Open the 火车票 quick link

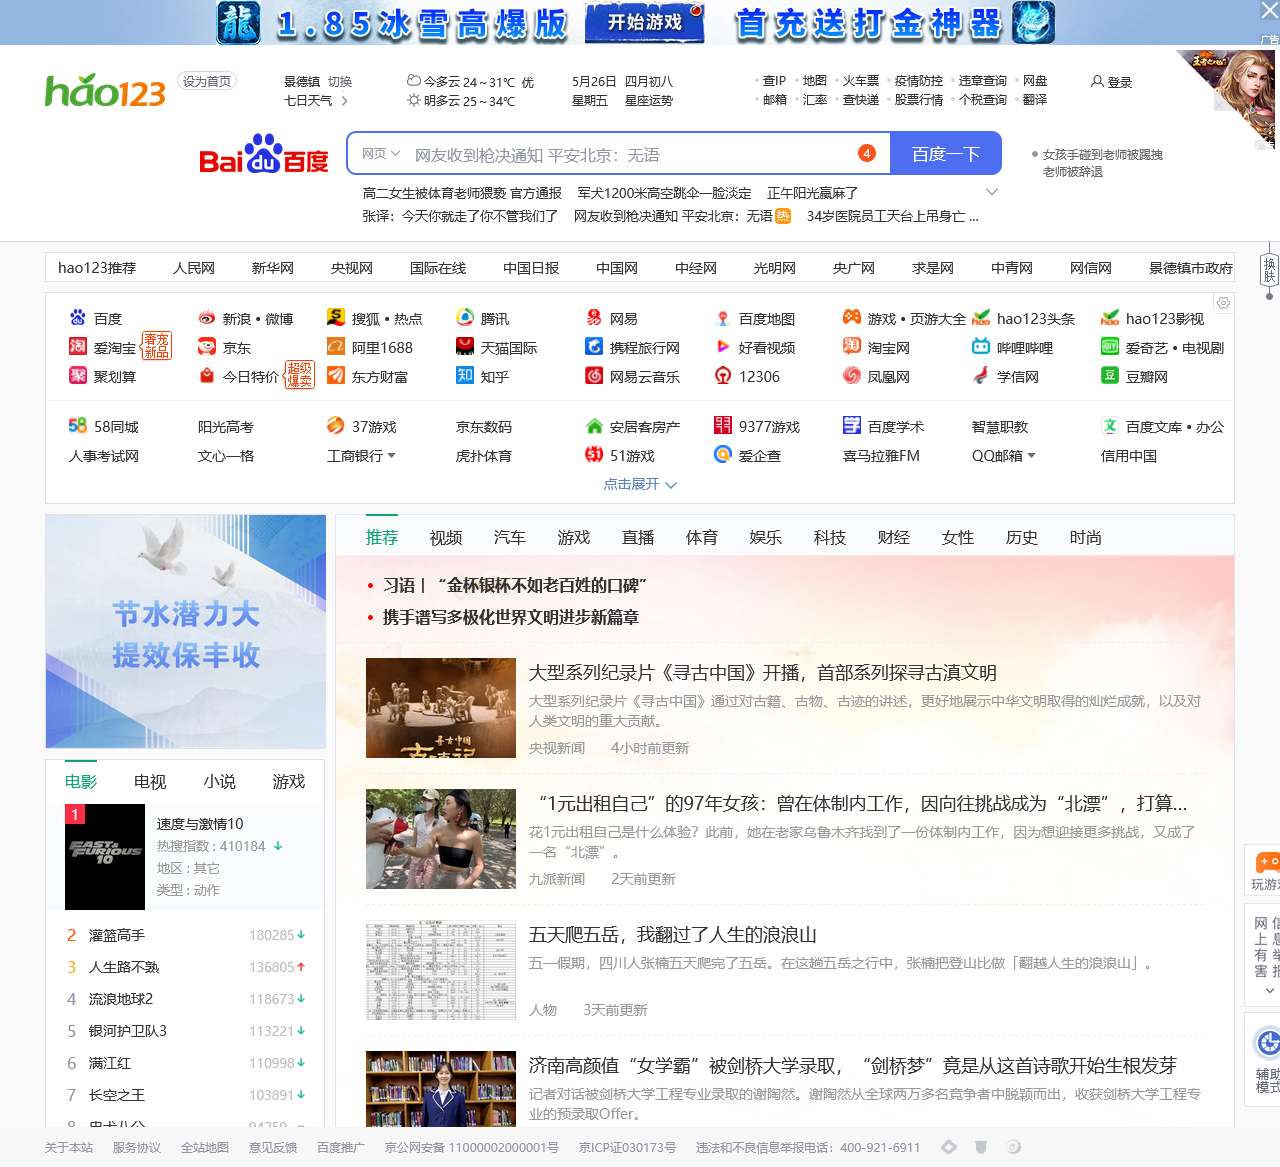(860, 81)
